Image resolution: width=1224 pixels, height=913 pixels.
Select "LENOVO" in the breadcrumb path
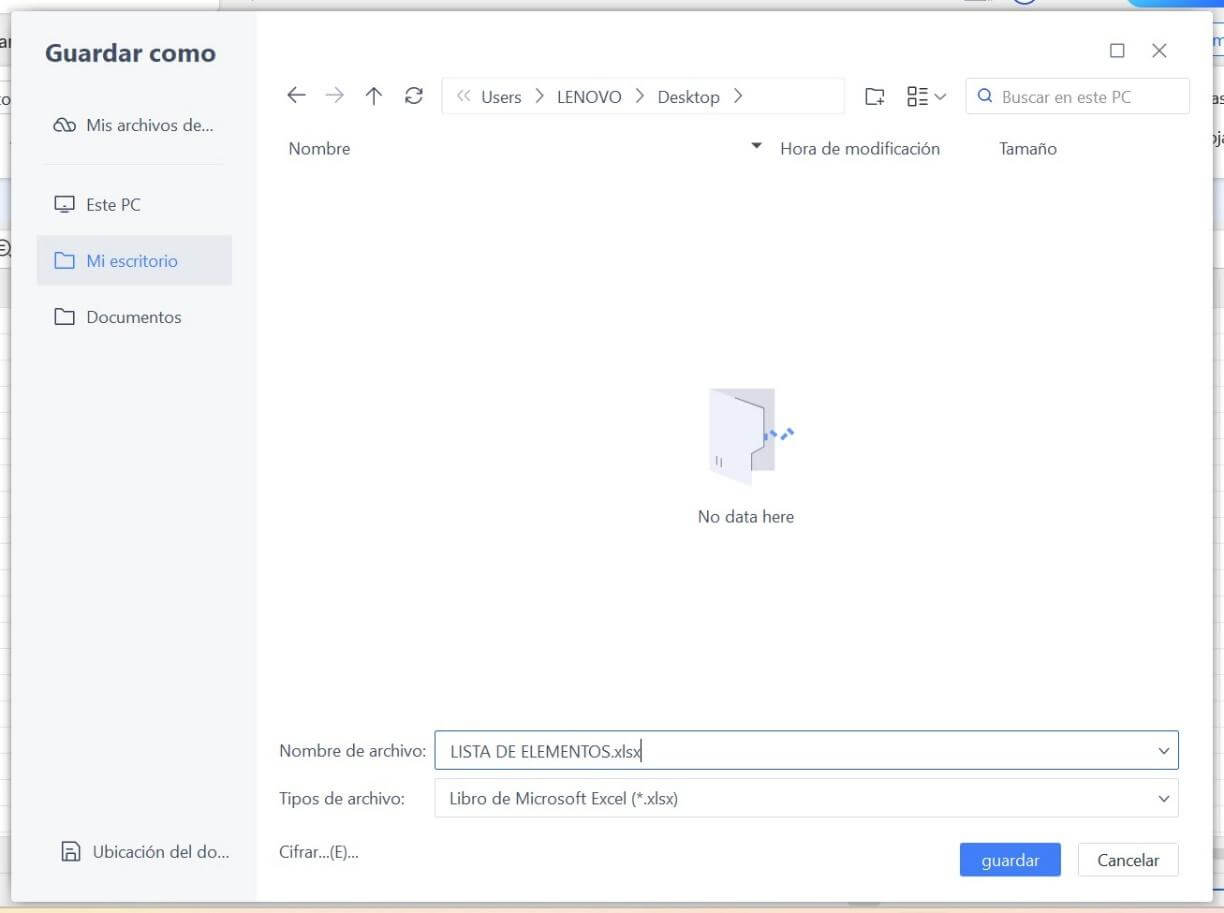589,95
